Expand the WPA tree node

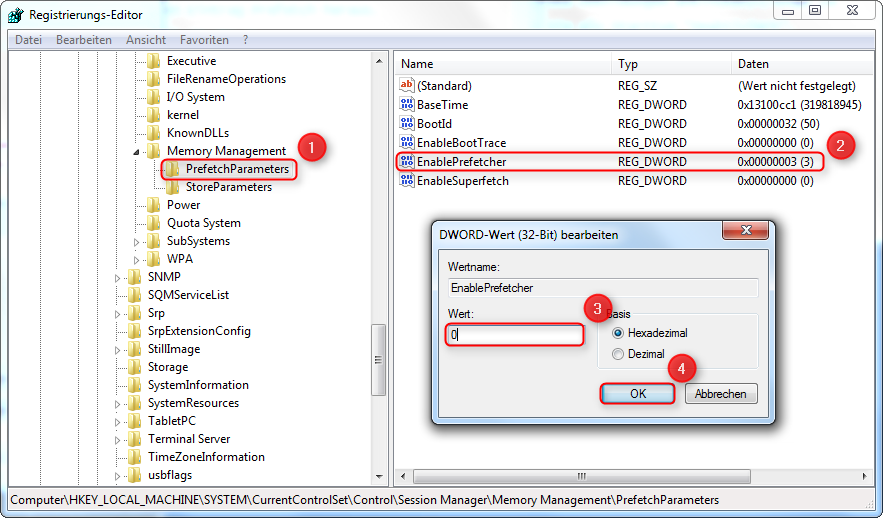[x=136, y=260]
